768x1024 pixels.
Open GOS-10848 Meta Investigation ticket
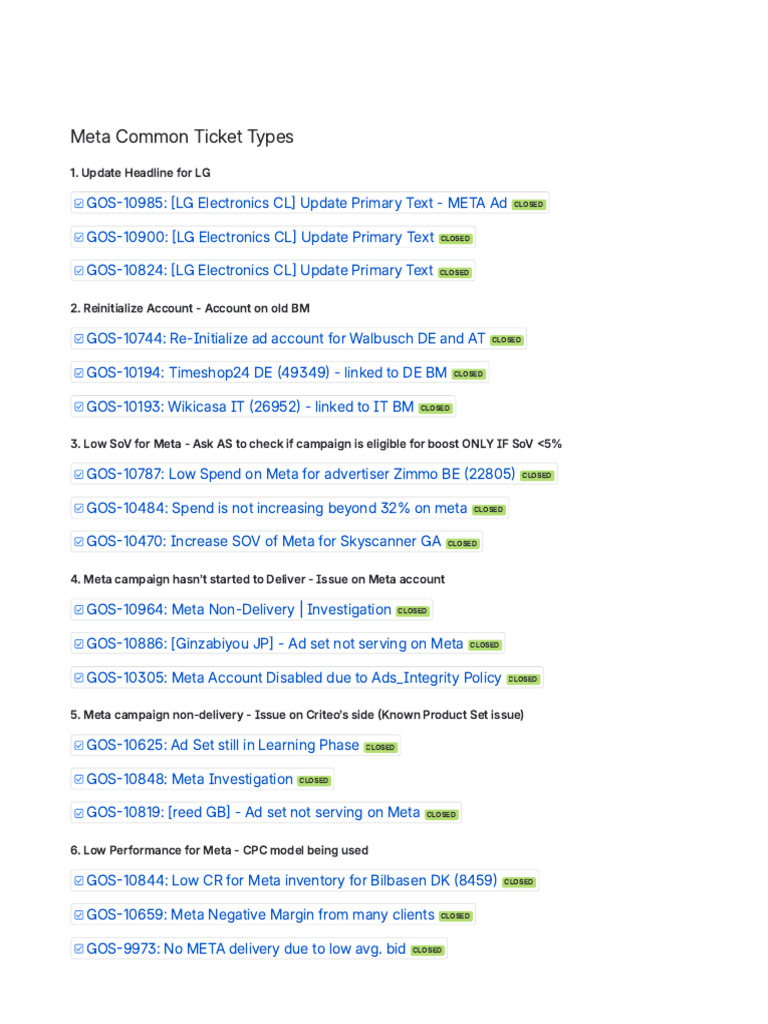click(x=189, y=778)
